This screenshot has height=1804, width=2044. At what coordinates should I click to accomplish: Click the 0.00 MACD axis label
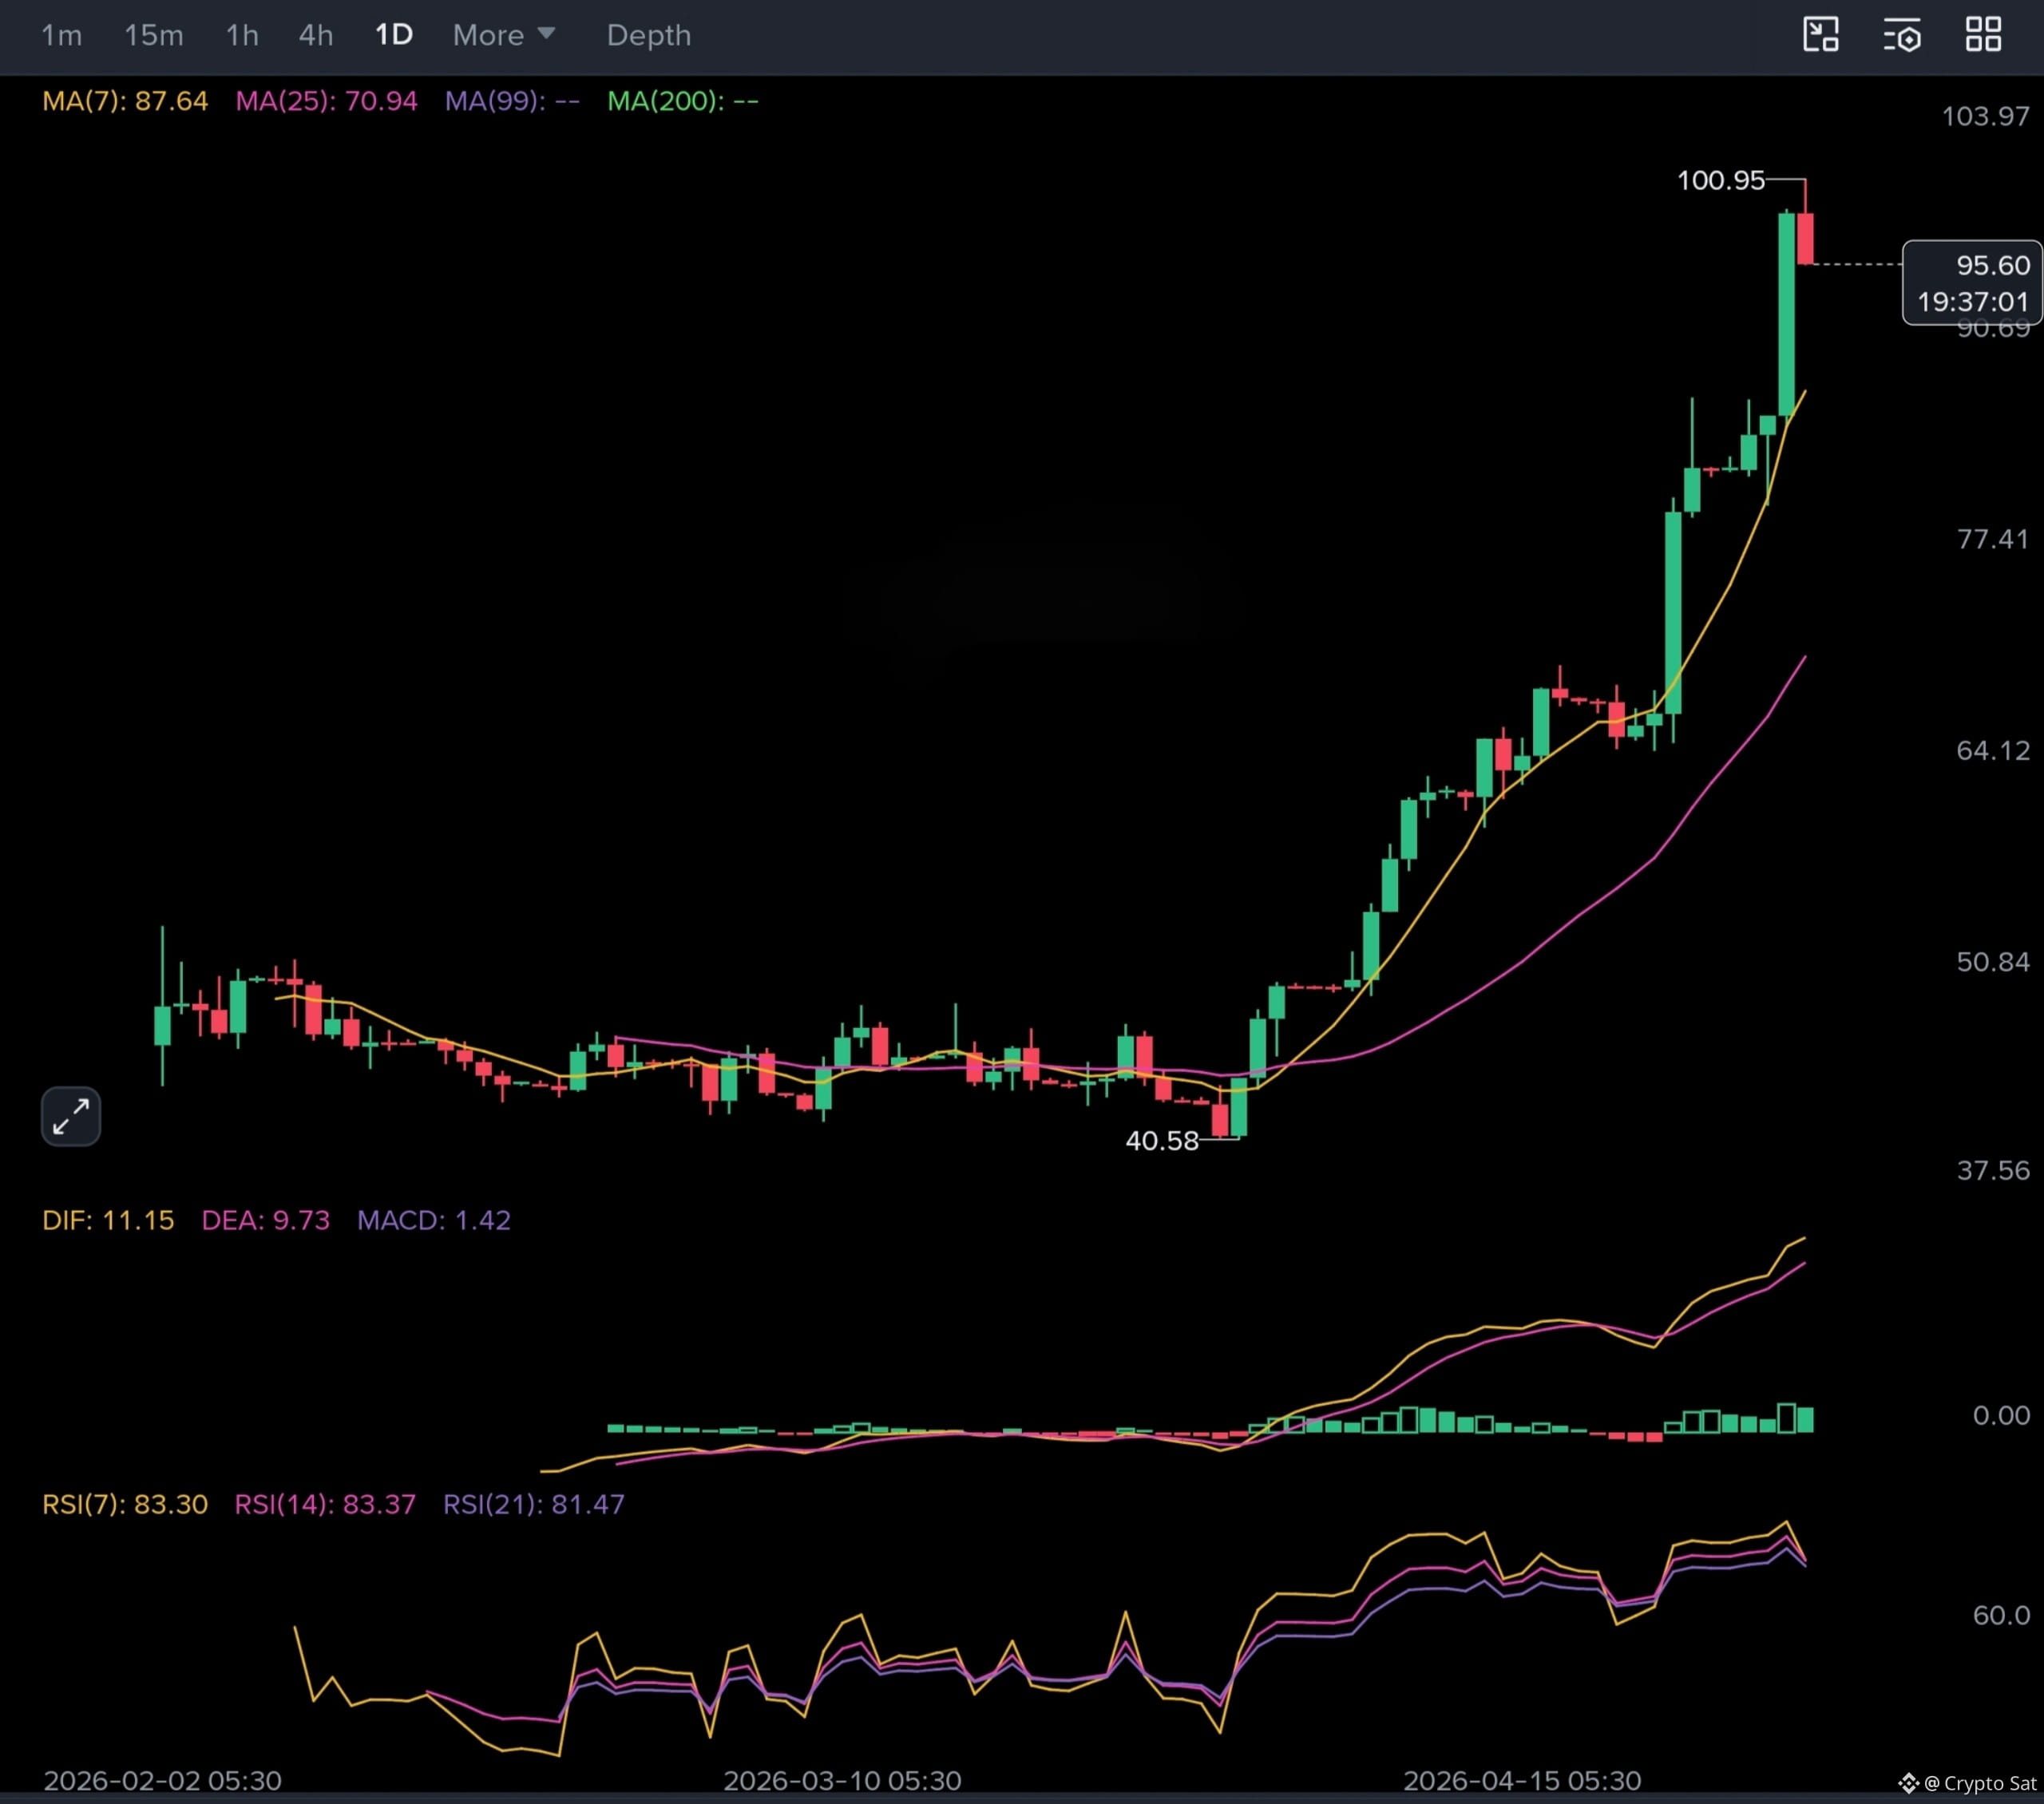coord(2001,1415)
